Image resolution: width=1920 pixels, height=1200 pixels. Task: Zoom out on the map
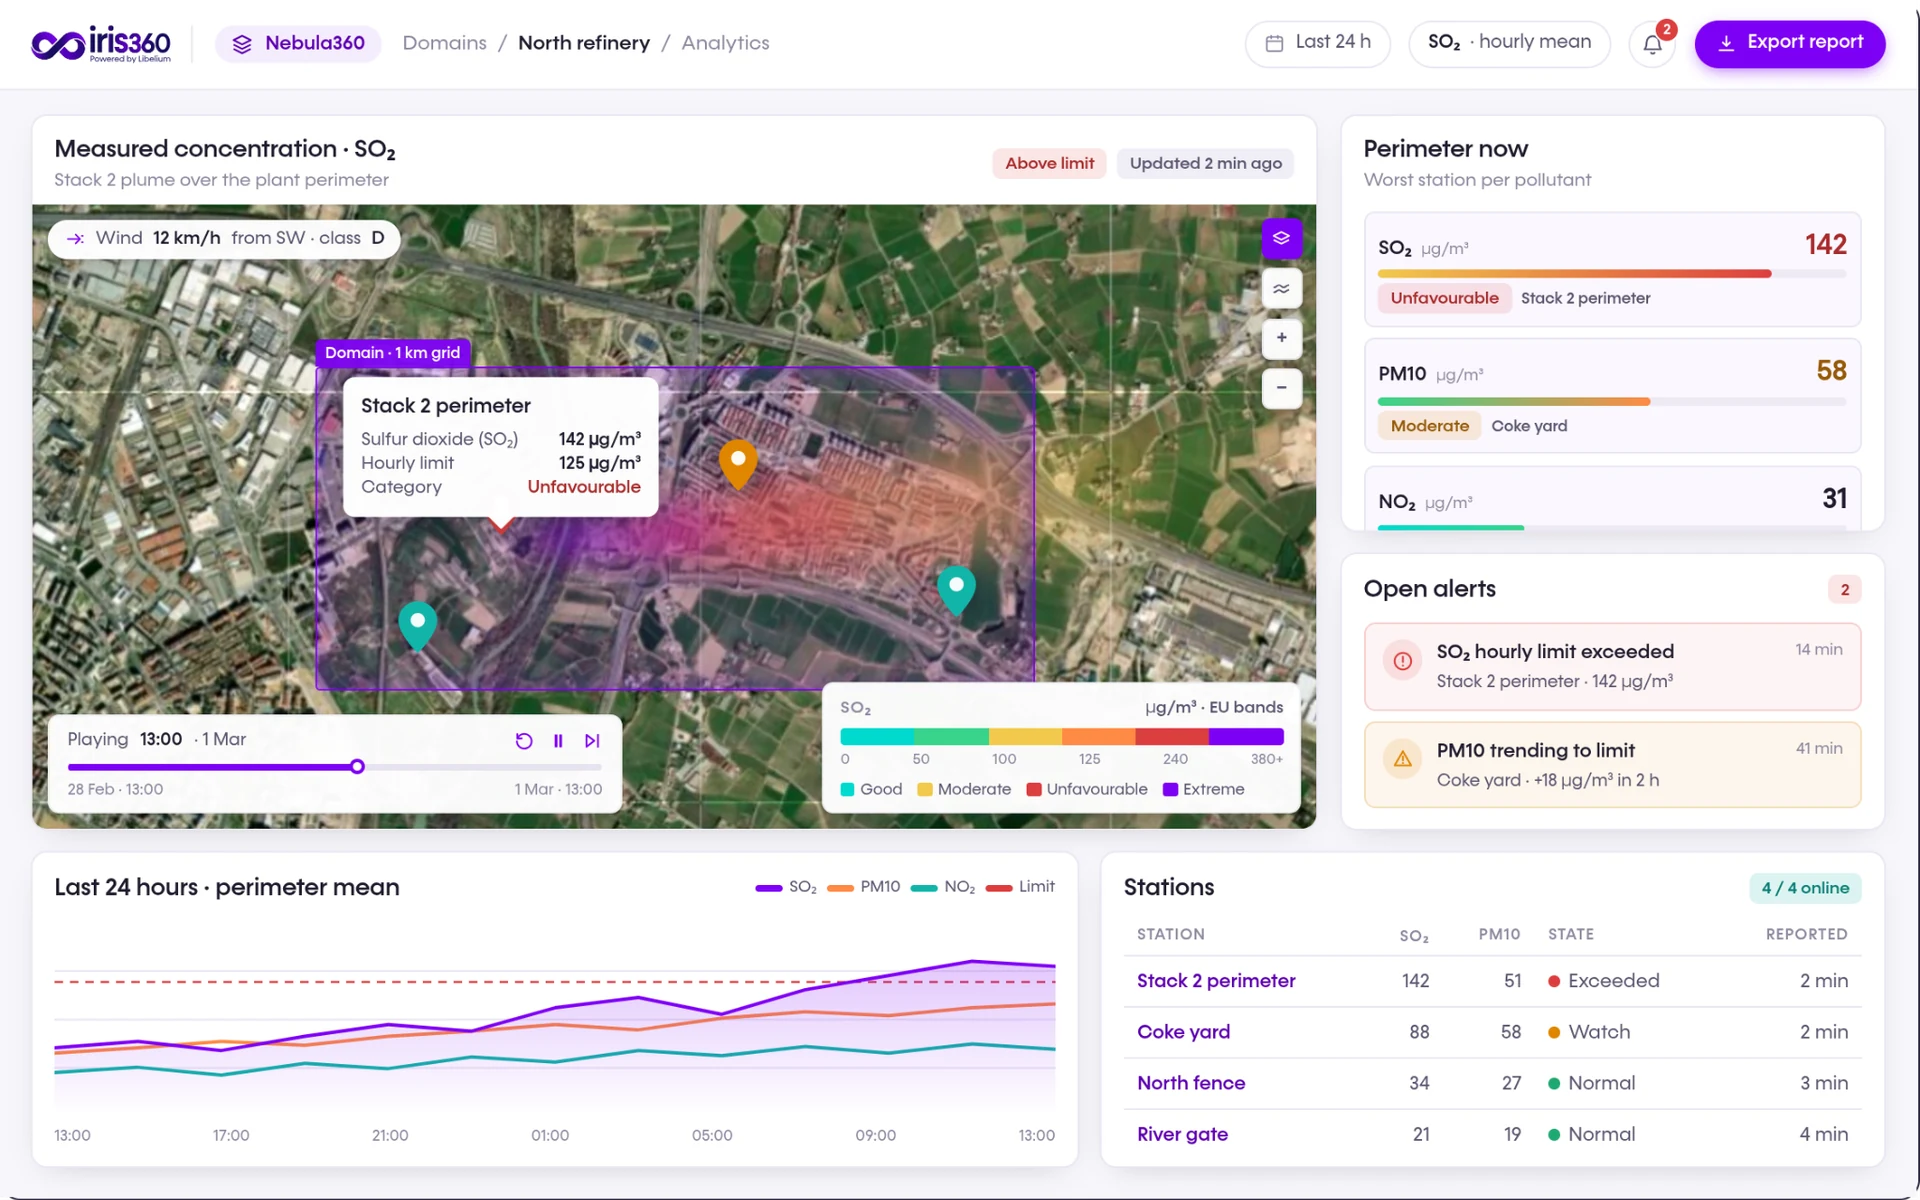pos(1281,388)
